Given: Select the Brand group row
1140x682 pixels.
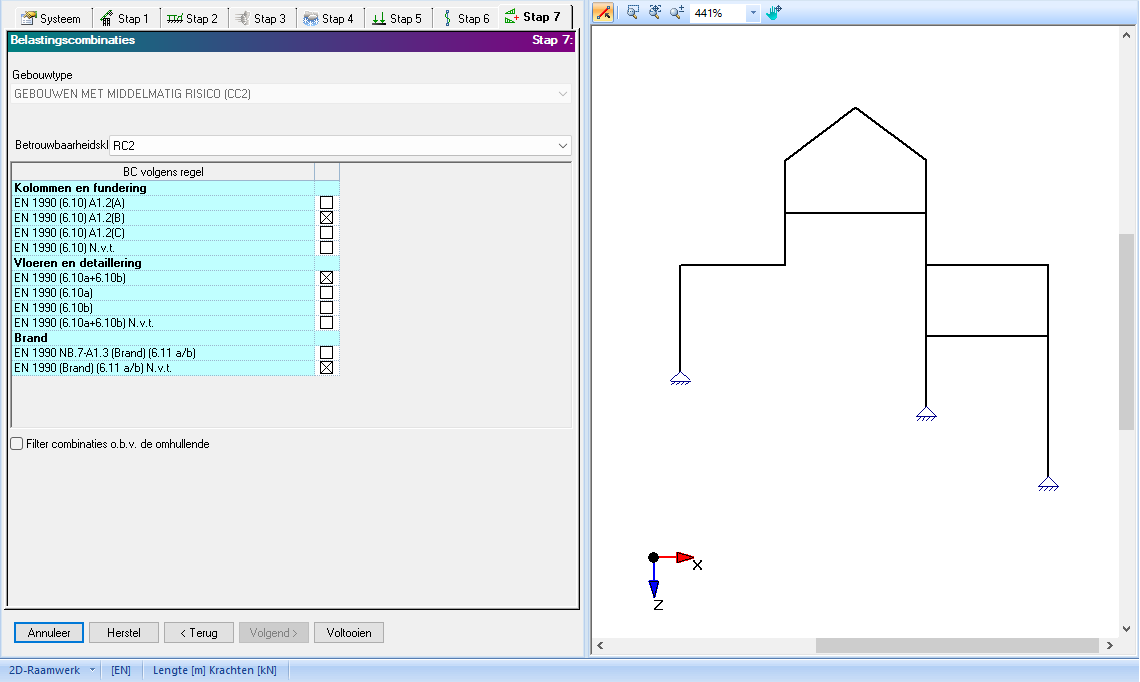Looking at the screenshot, I should point(163,337).
